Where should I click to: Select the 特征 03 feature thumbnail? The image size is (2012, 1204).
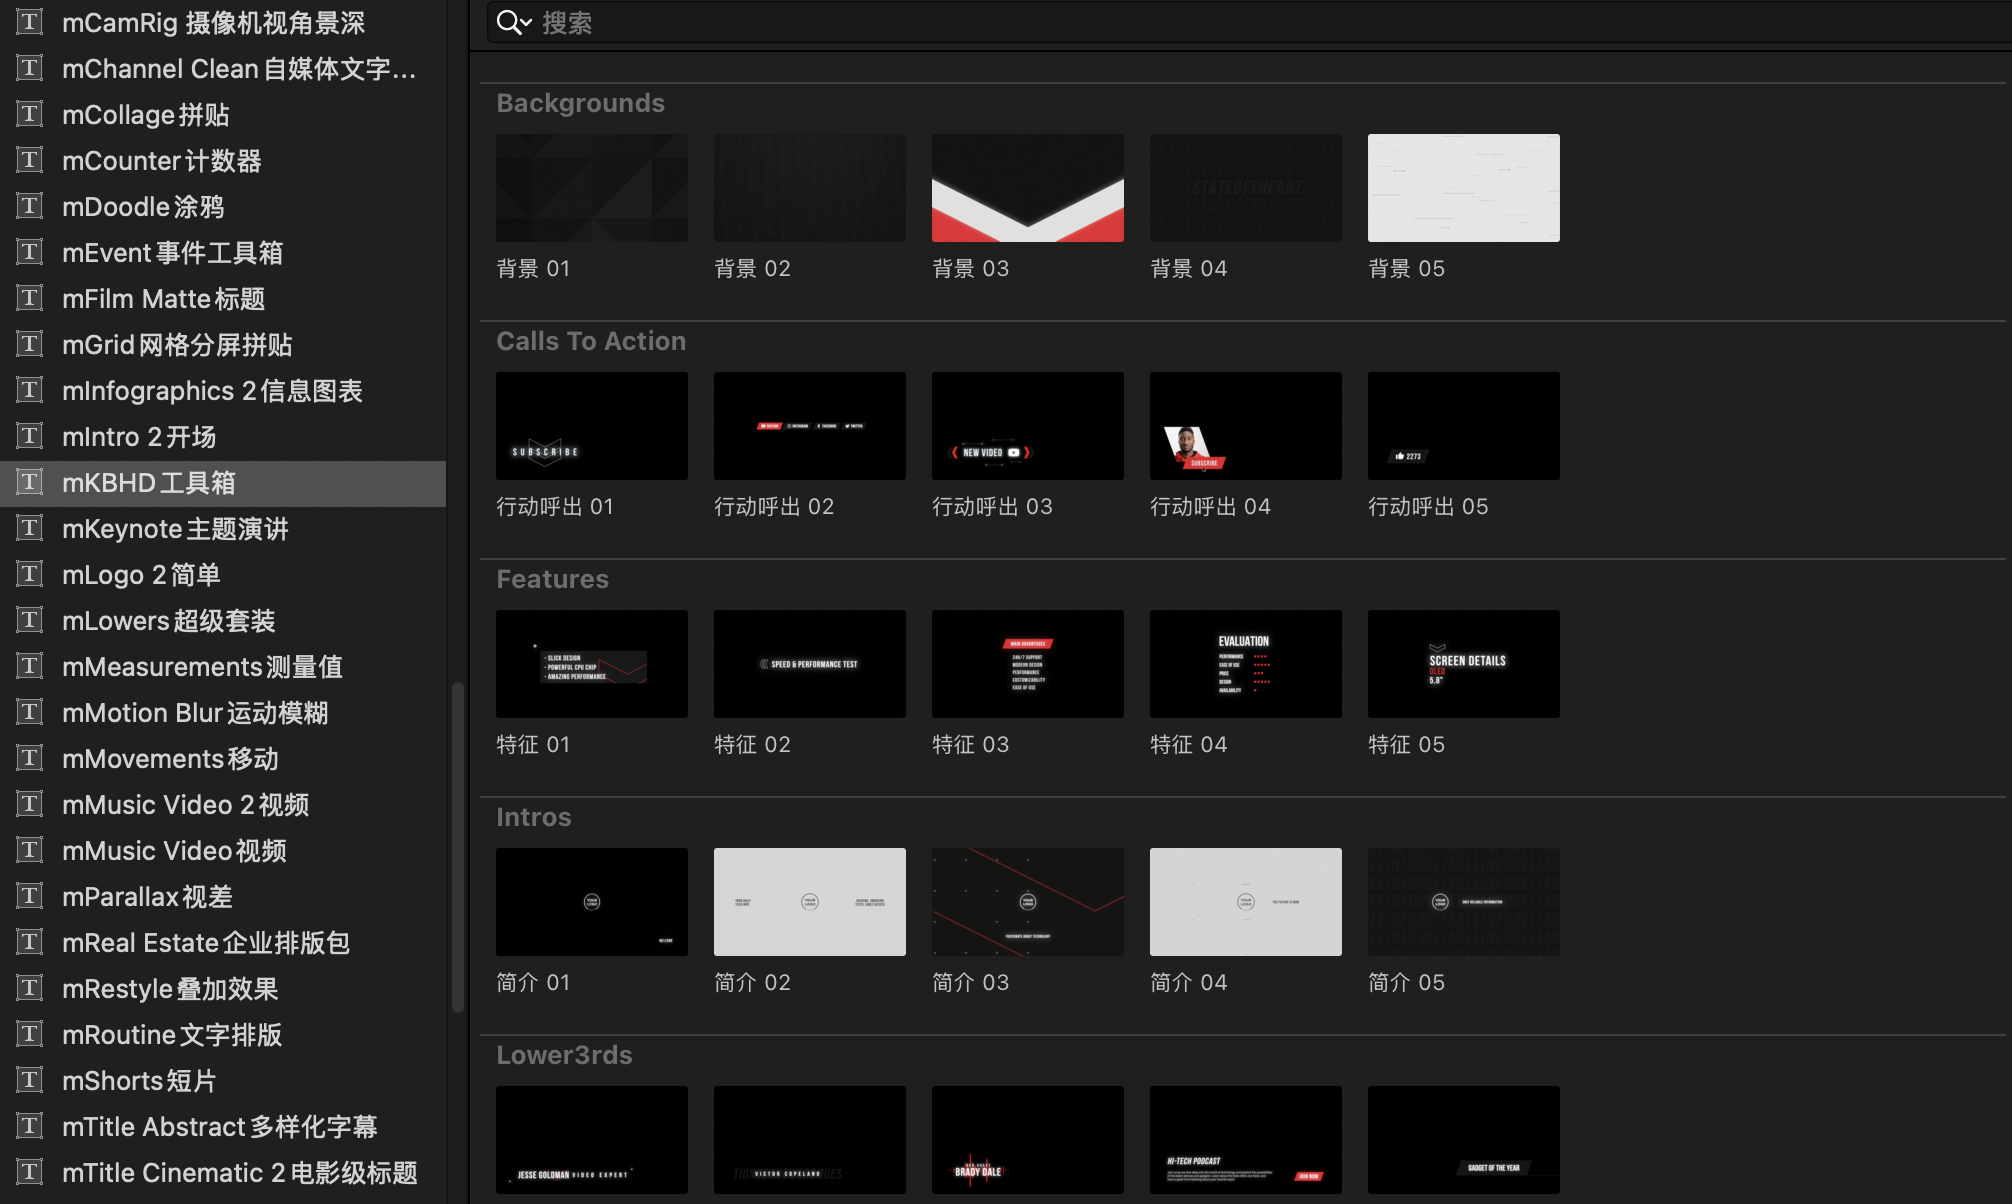point(1028,664)
